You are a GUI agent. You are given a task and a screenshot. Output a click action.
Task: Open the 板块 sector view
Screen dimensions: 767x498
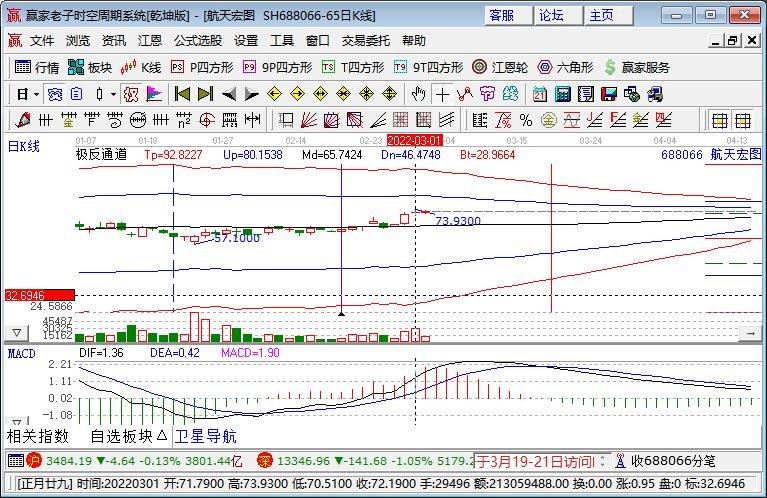(x=90, y=67)
